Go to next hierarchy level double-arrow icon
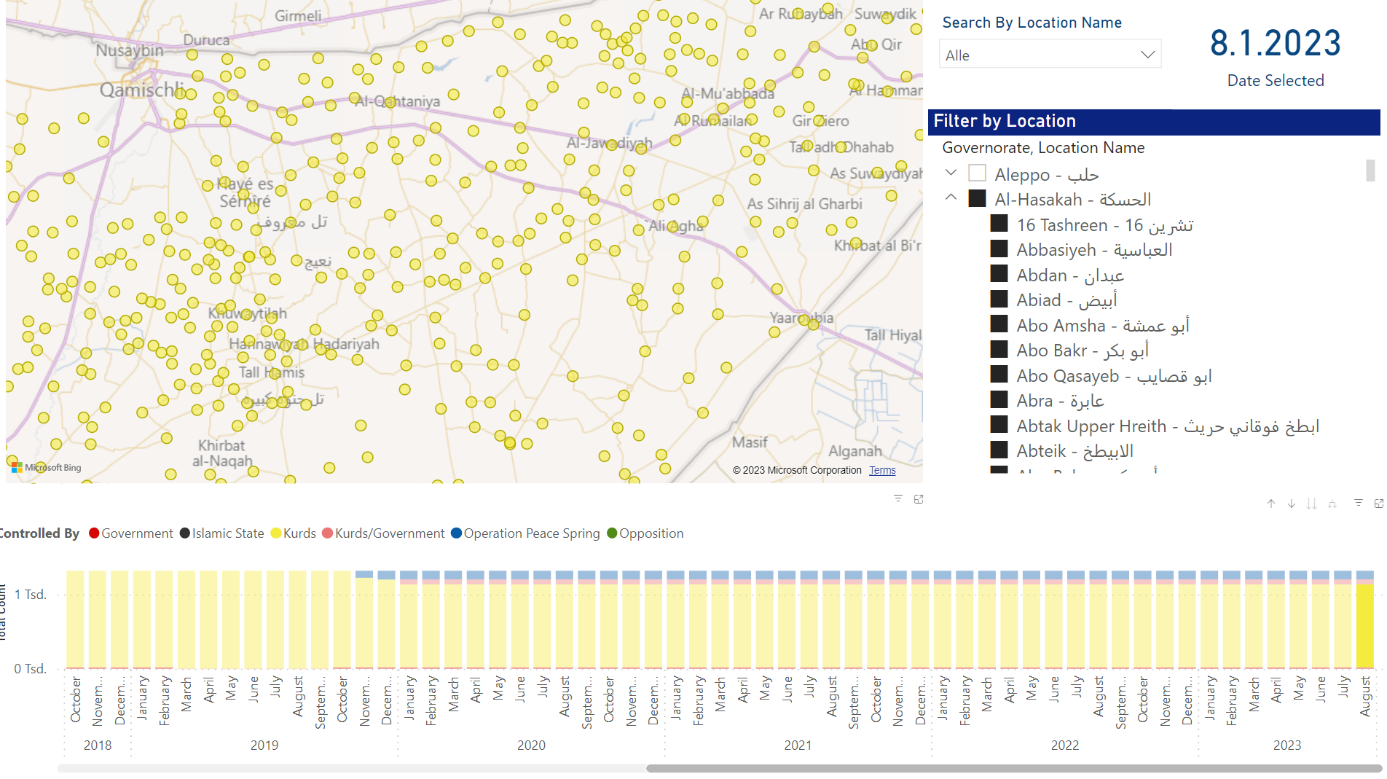1387x779 pixels. 1311,504
